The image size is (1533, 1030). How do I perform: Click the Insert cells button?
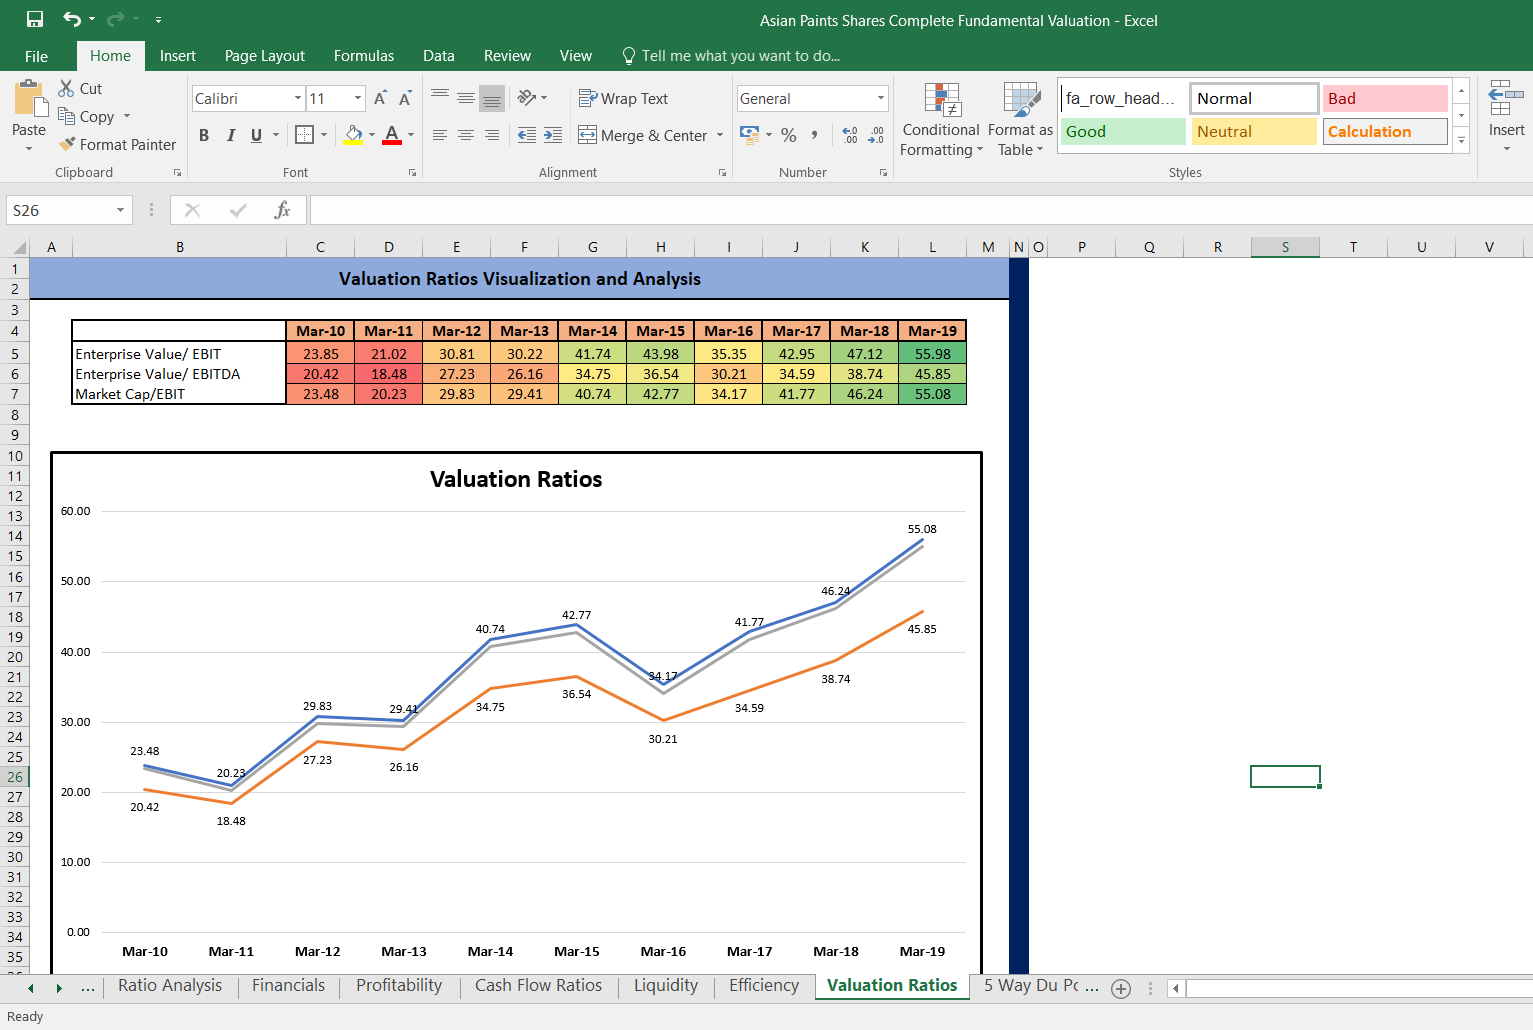[x=1506, y=117]
